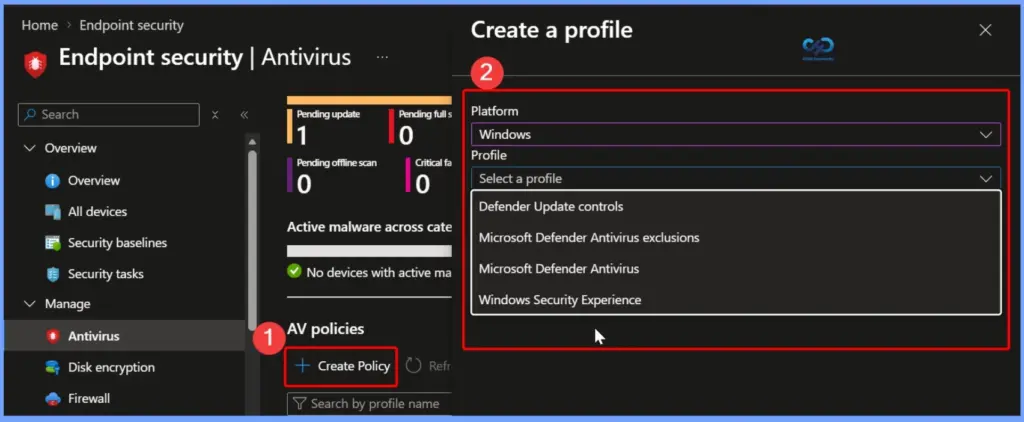Click the Refresh circular arrow icon

pos(413,366)
